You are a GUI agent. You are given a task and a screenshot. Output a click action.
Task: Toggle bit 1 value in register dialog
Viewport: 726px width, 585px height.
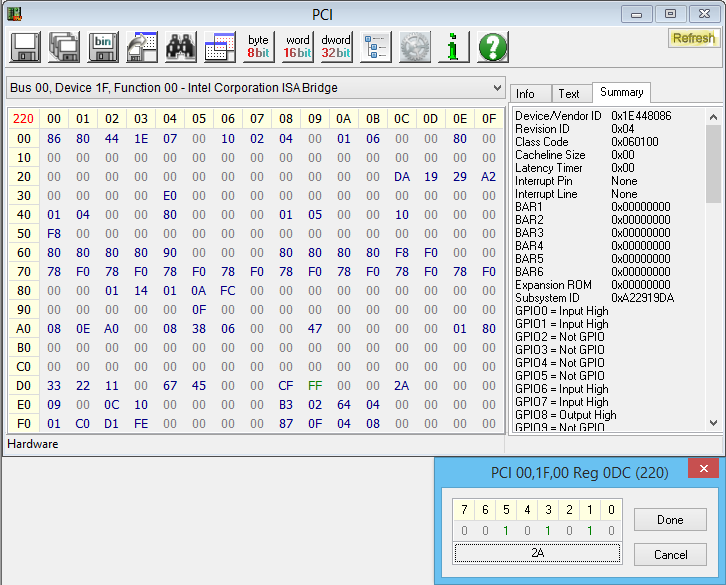point(590,530)
